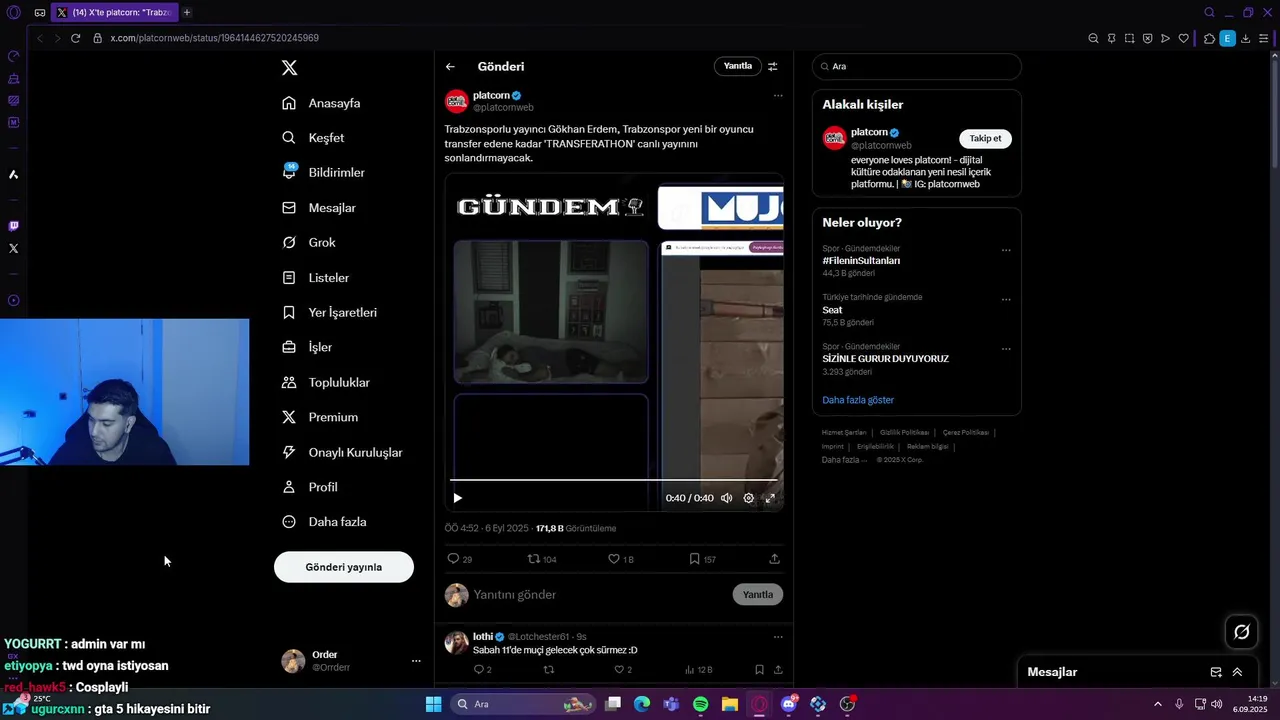Take a snapshot with the snapshot icon
1280x720 pixels.
(x=1129, y=38)
